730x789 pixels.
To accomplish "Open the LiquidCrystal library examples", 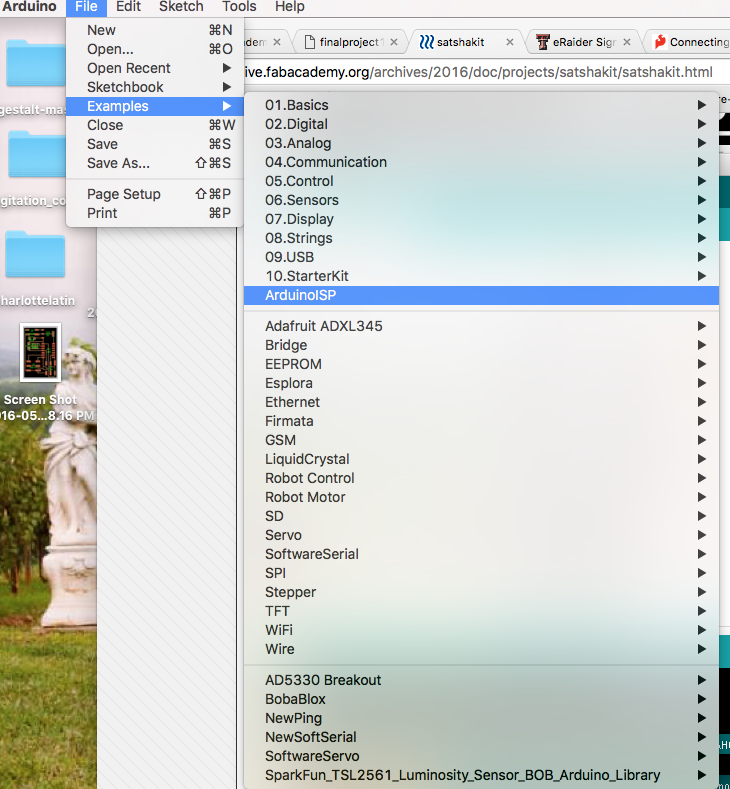I will tap(481, 459).
